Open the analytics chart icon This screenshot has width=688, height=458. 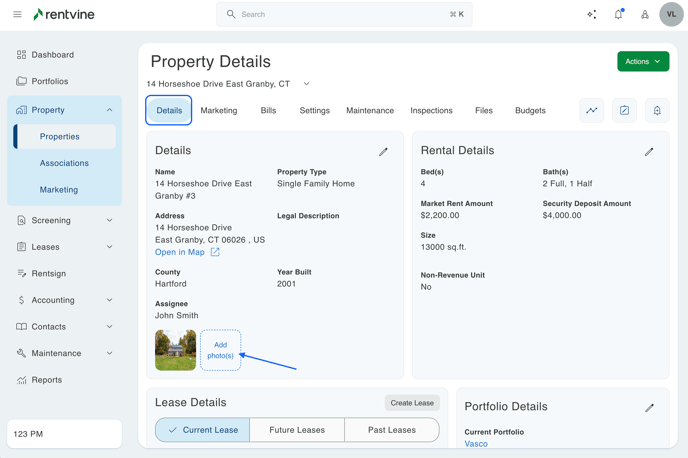(x=592, y=111)
